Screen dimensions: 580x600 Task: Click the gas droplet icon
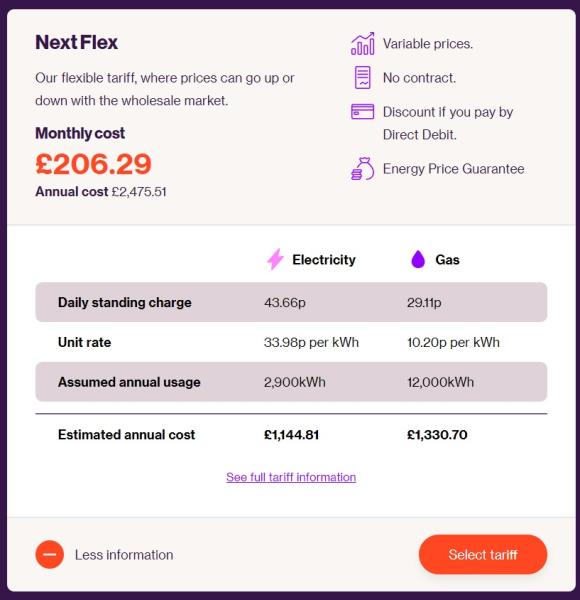coord(418,259)
